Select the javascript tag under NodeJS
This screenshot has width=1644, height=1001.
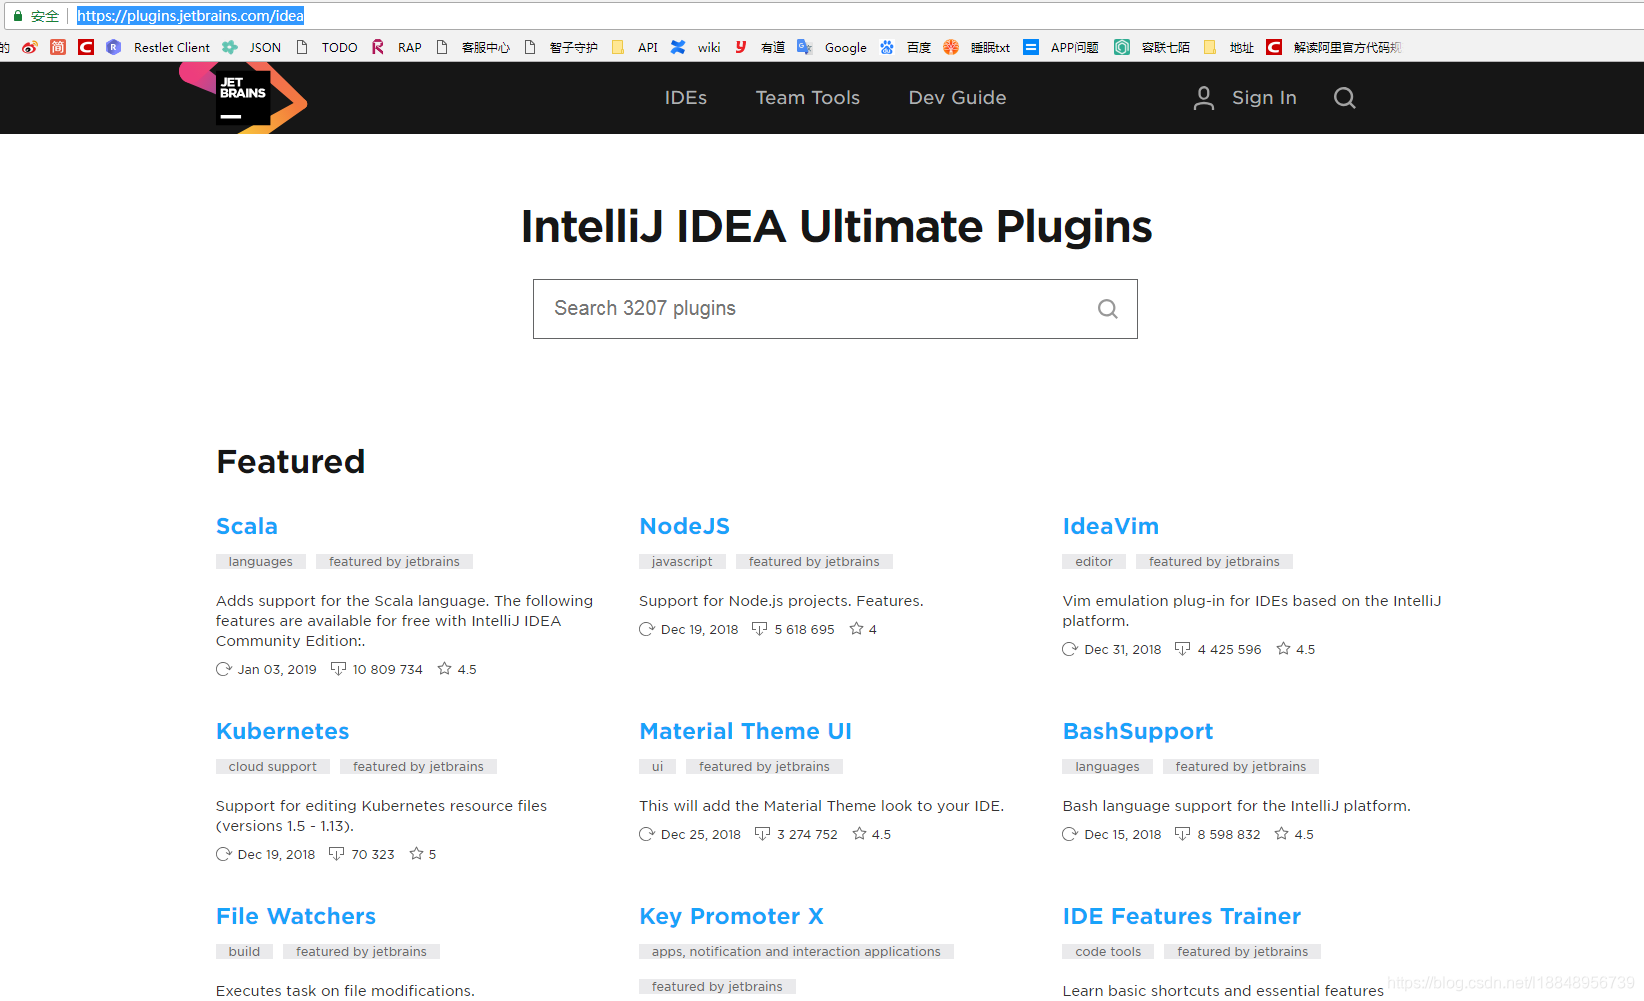[x=682, y=562]
